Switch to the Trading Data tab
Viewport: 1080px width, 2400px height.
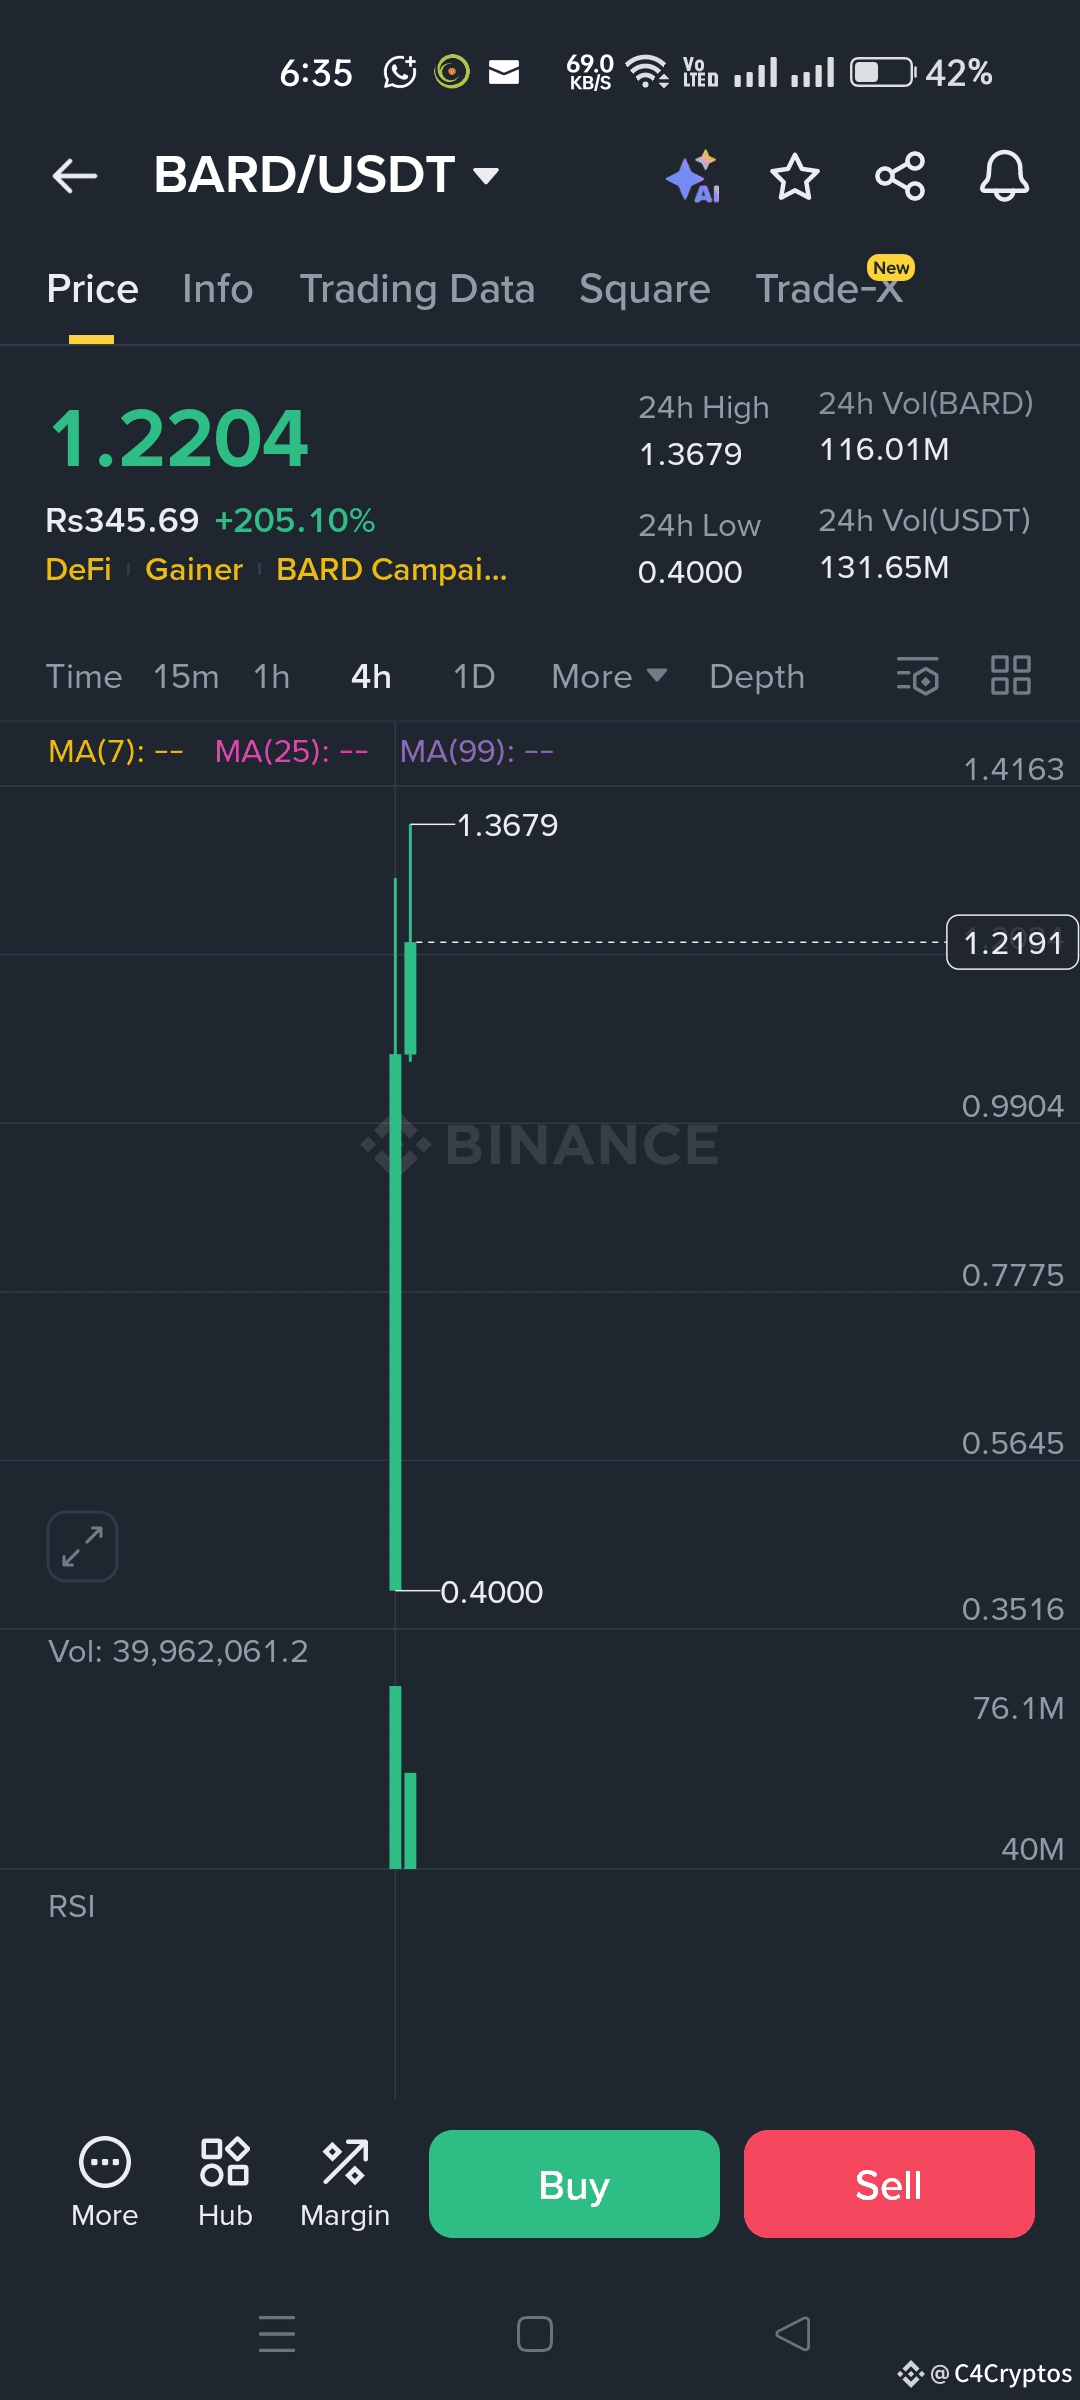click(x=417, y=289)
